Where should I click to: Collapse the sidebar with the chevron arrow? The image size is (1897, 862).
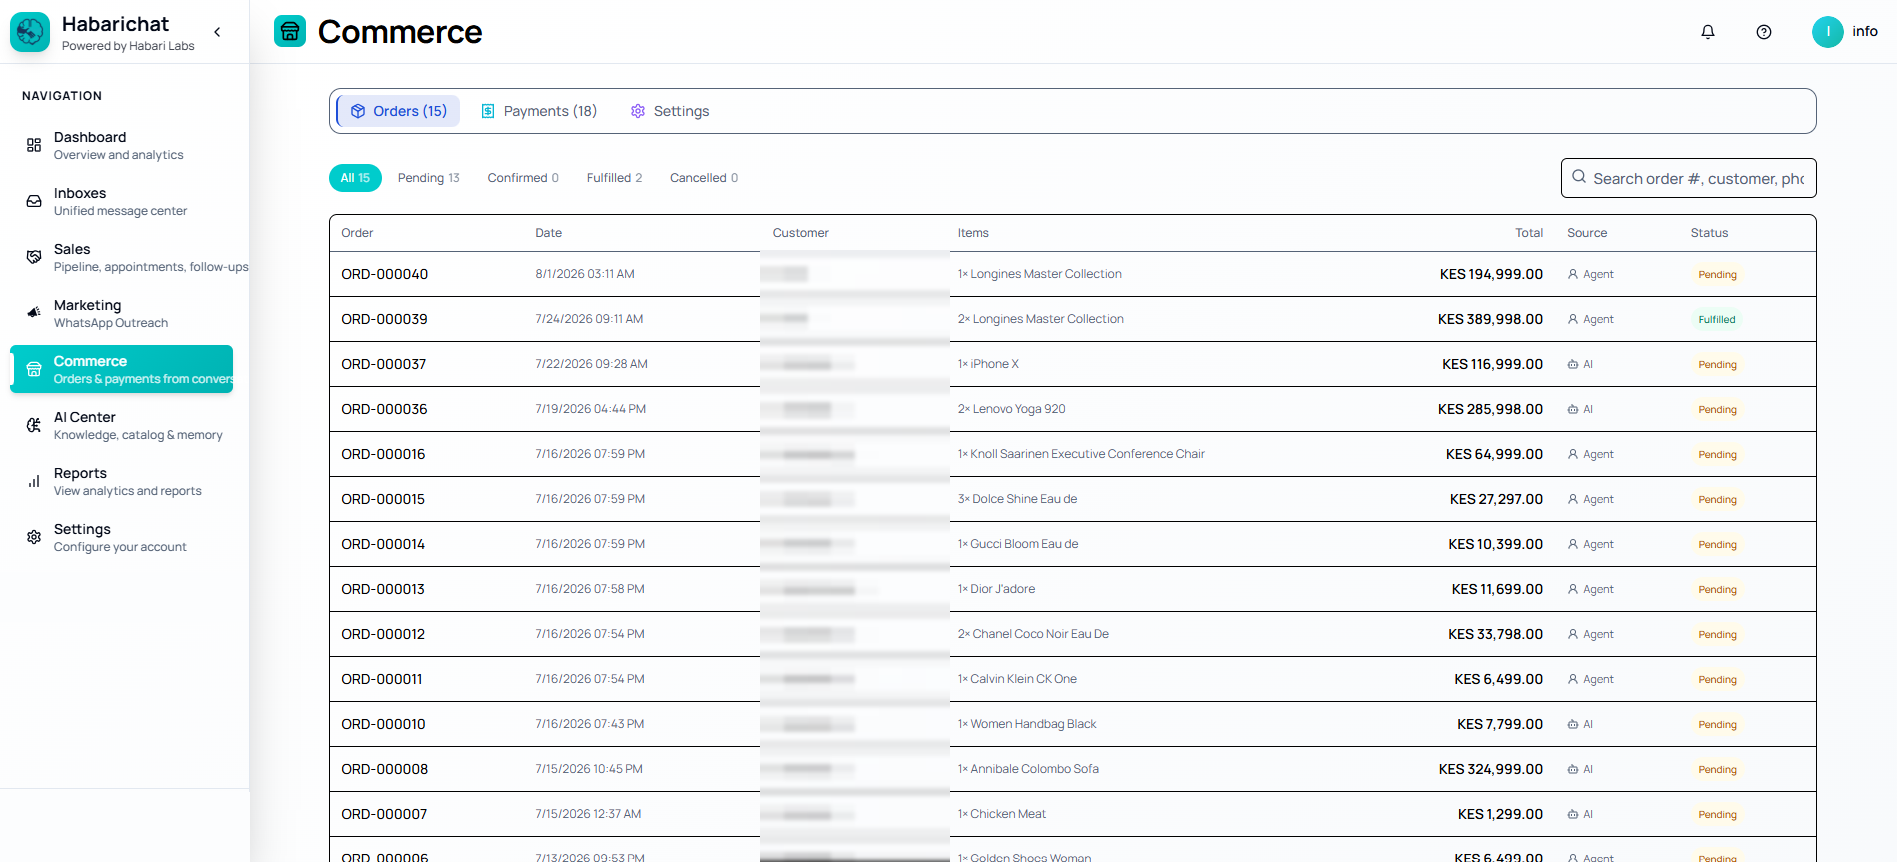pos(217,32)
